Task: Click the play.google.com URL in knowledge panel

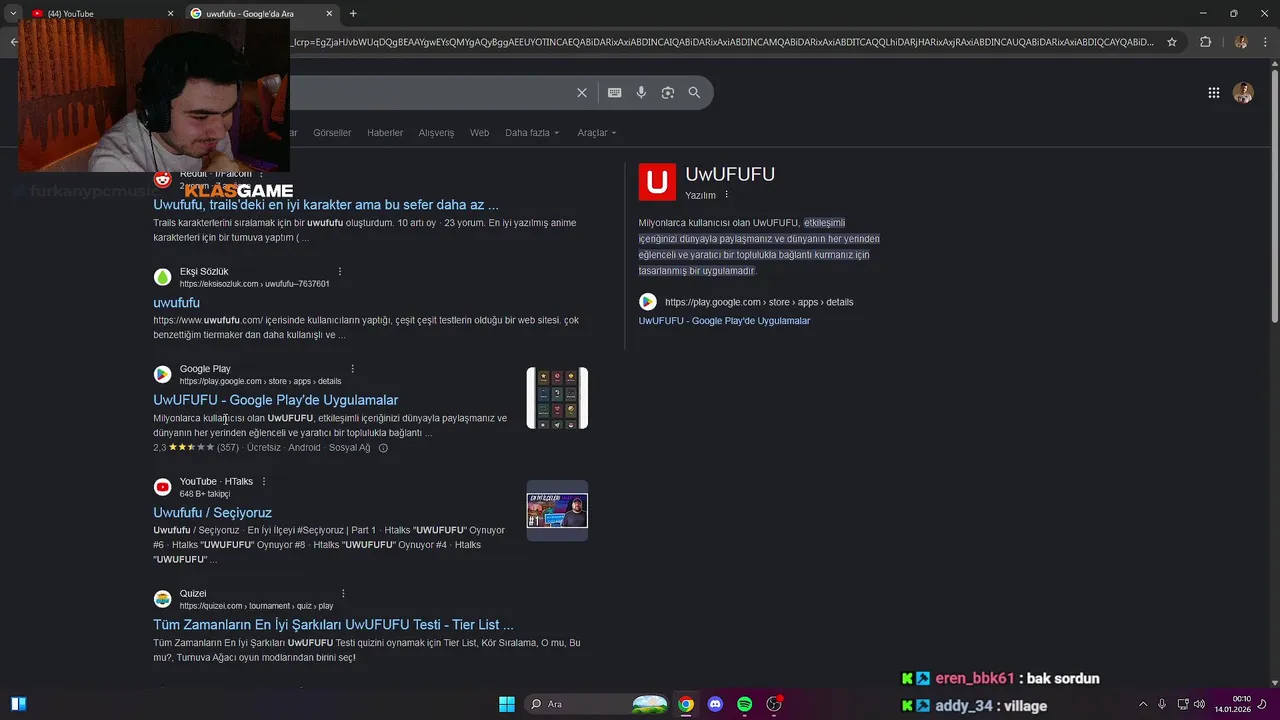Action: (759, 302)
